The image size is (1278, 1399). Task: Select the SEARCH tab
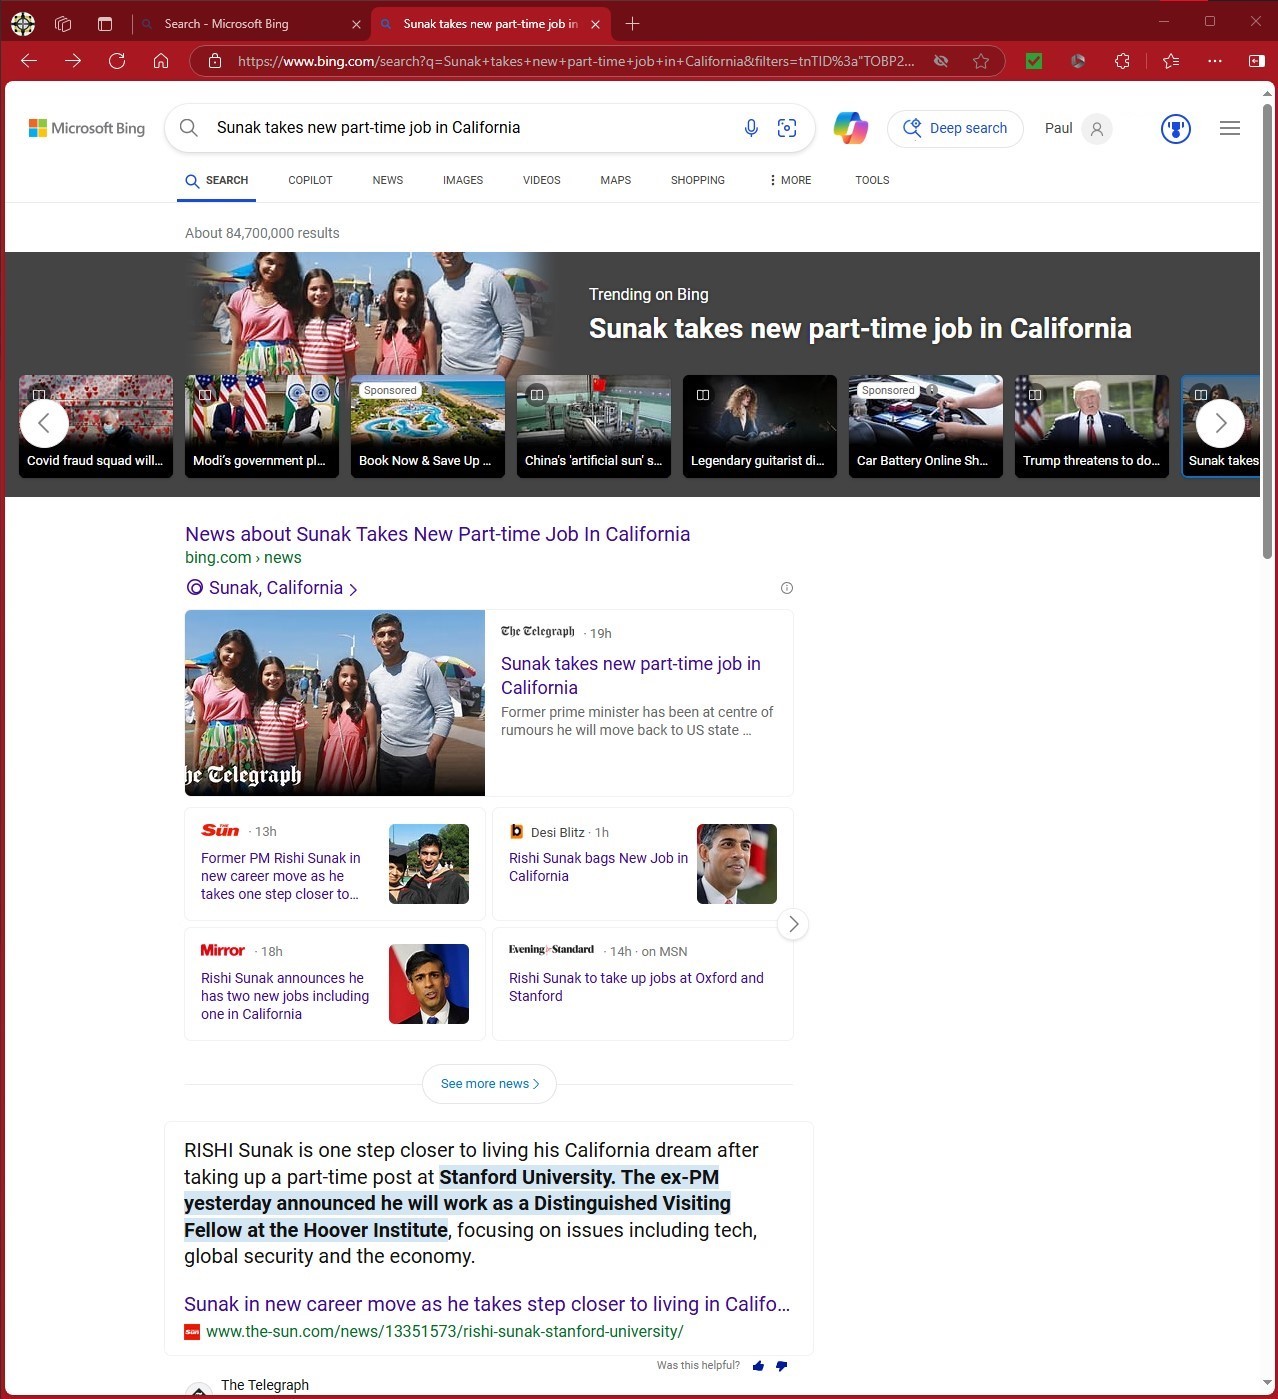(216, 181)
